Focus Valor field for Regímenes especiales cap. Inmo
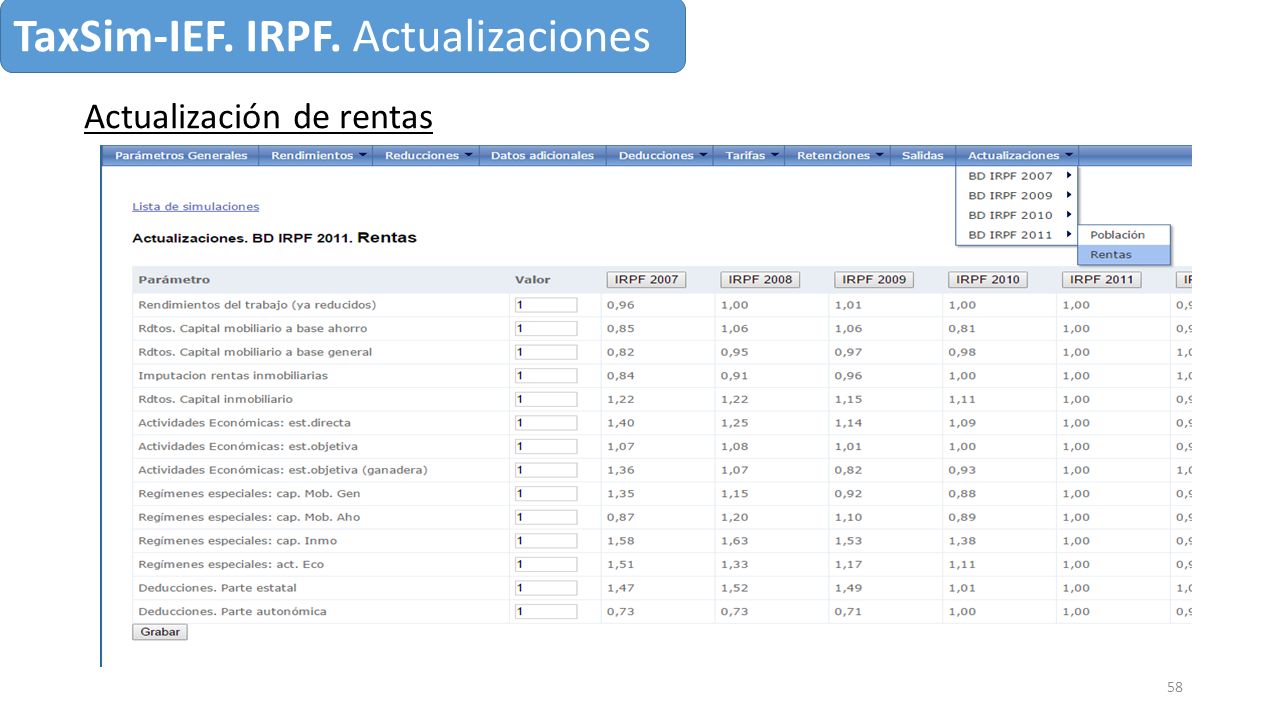This screenshot has height=720, width=1280. 546,541
